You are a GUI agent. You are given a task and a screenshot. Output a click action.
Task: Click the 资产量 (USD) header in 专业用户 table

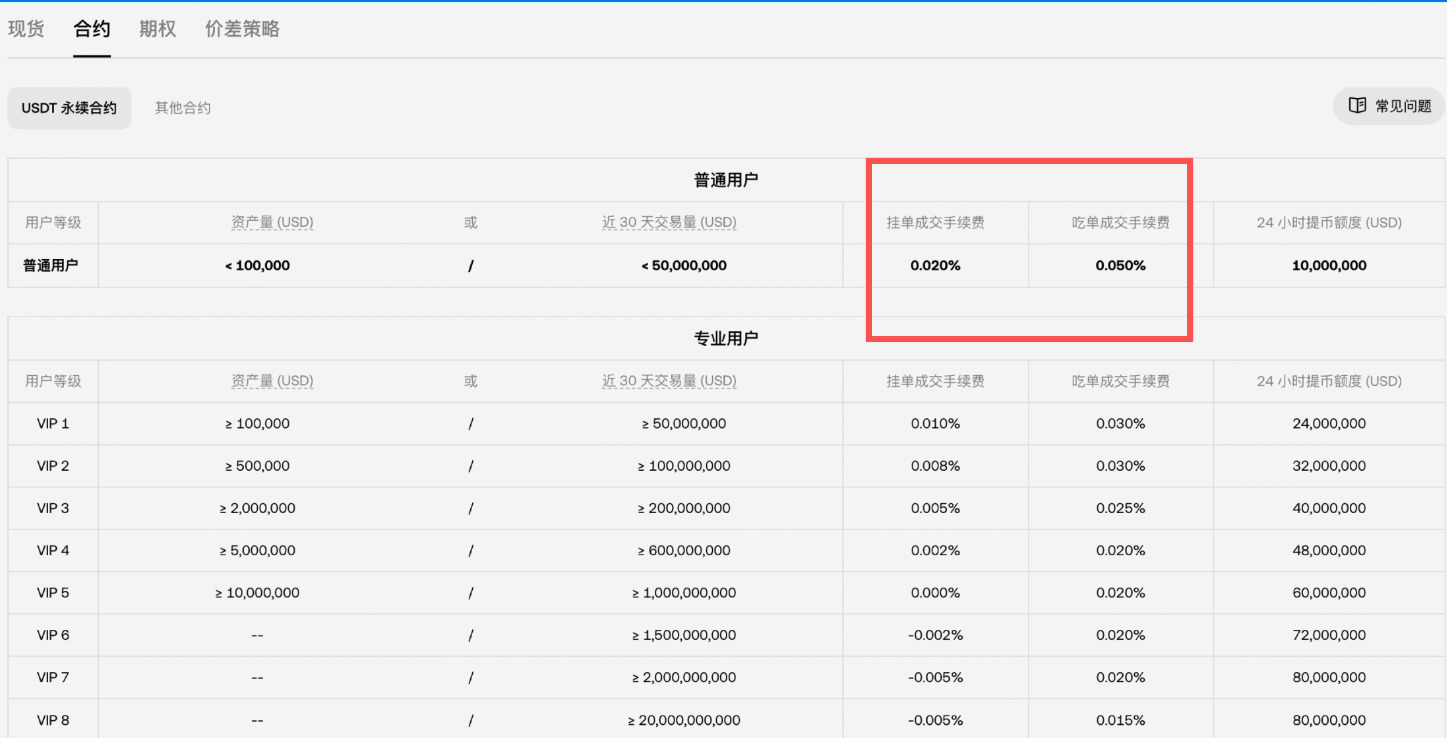[x=272, y=381]
